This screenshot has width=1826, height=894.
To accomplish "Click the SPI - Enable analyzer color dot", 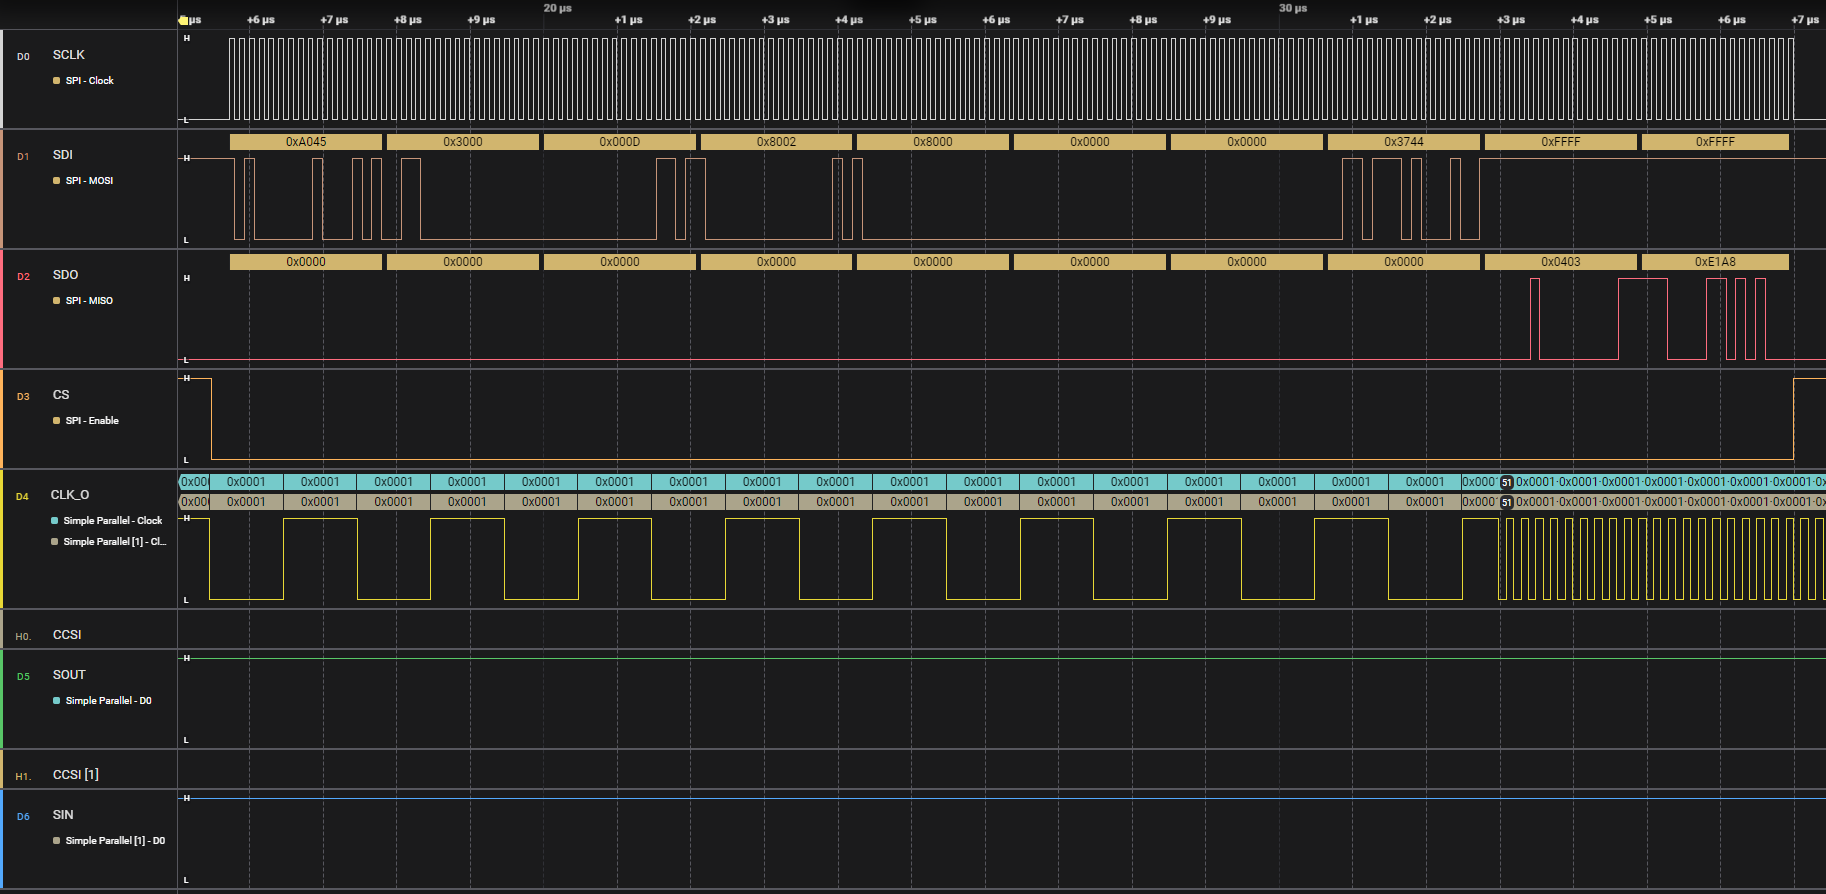I will click(57, 421).
